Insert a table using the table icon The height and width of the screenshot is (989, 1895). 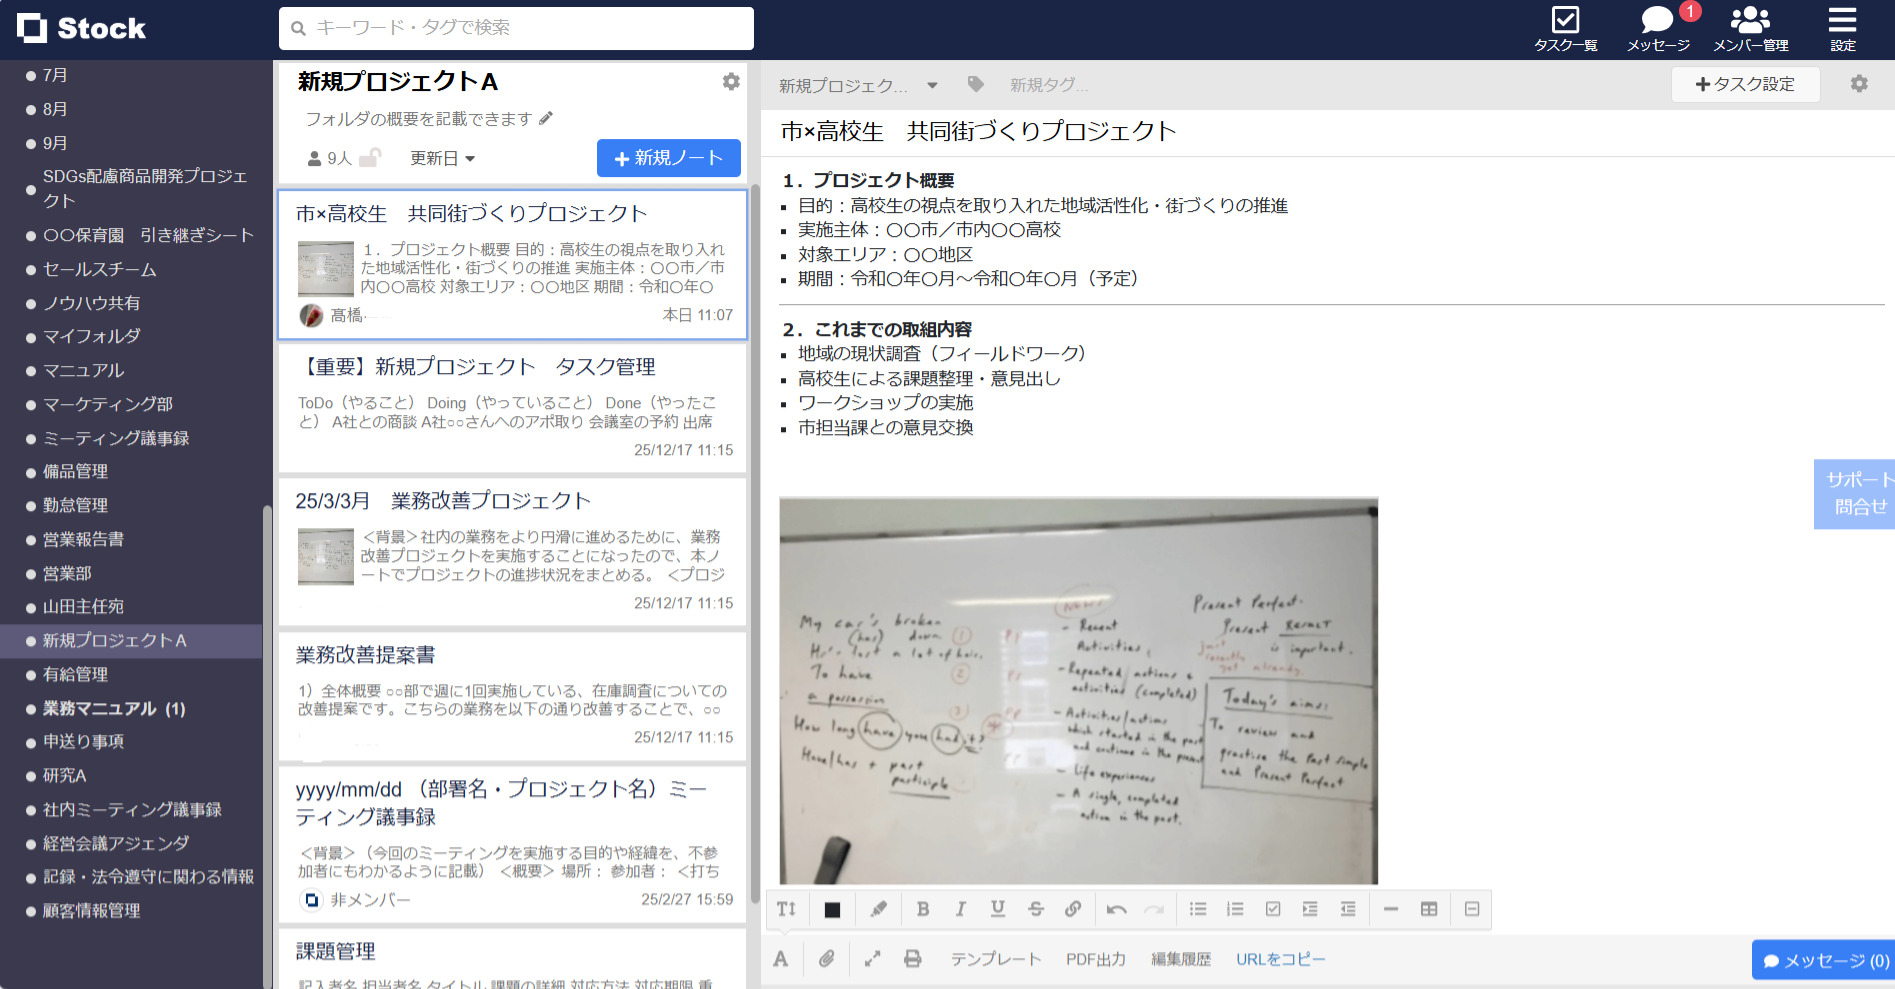coord(1428,909)
